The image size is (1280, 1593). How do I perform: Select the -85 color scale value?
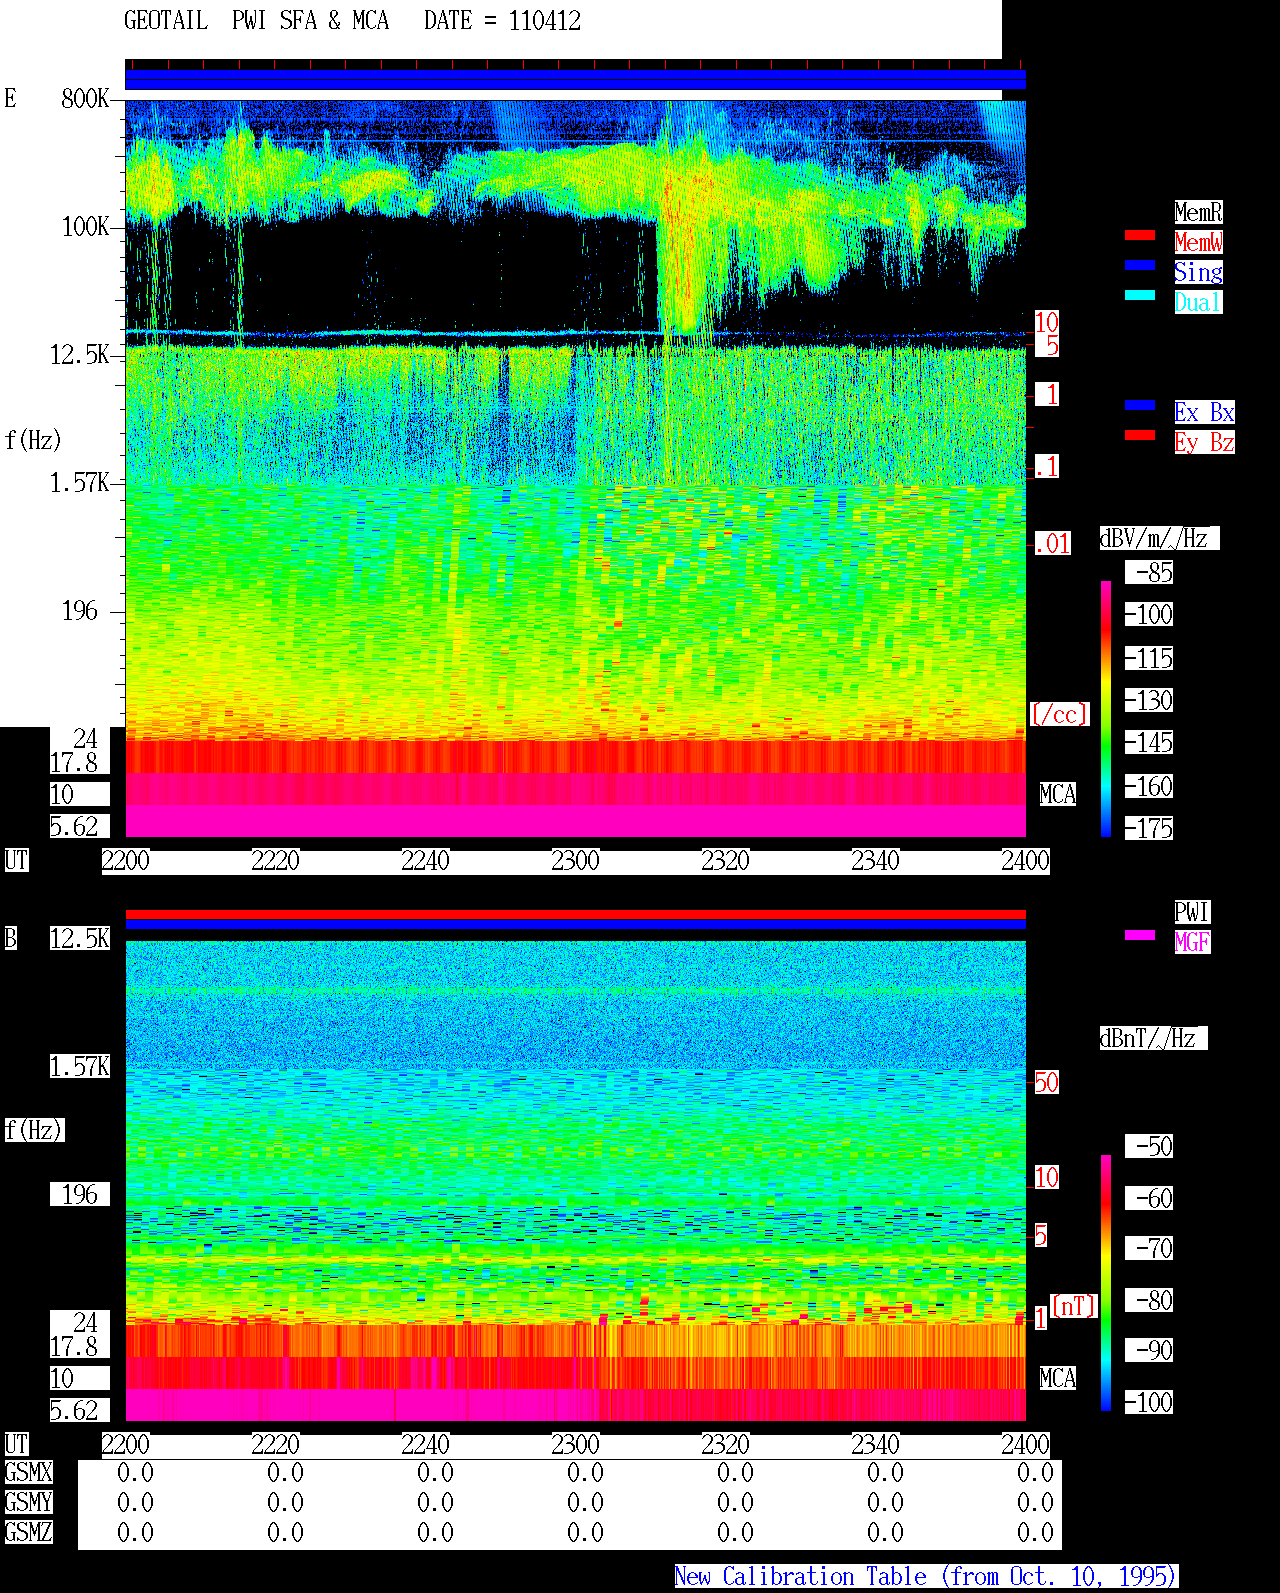click(x=1150, y=572)
